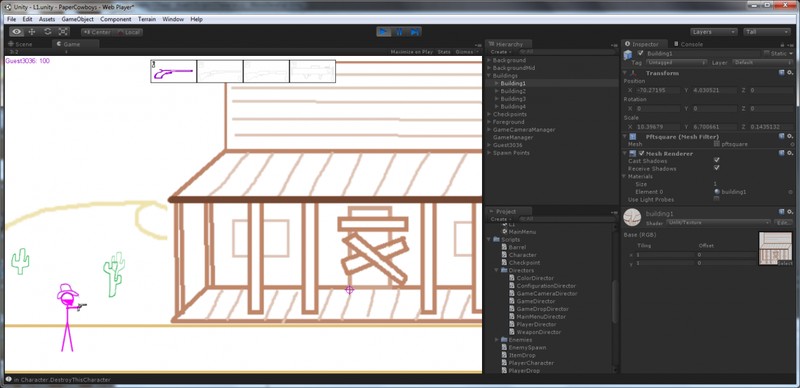Switch to the Scene tab
Screen dimensions: 800x388
tap(20, 44)
